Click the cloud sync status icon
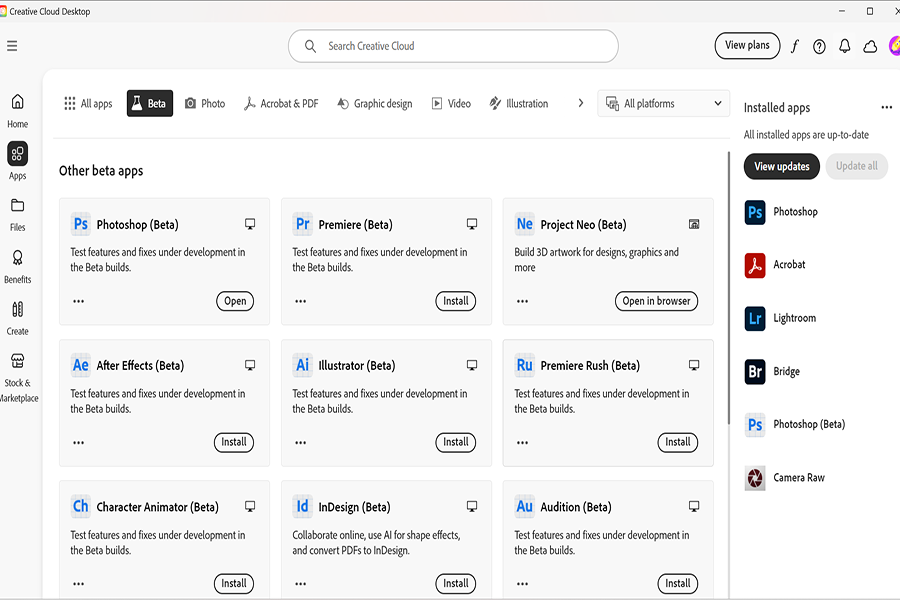The image size is (900, 600). point(870,46)
